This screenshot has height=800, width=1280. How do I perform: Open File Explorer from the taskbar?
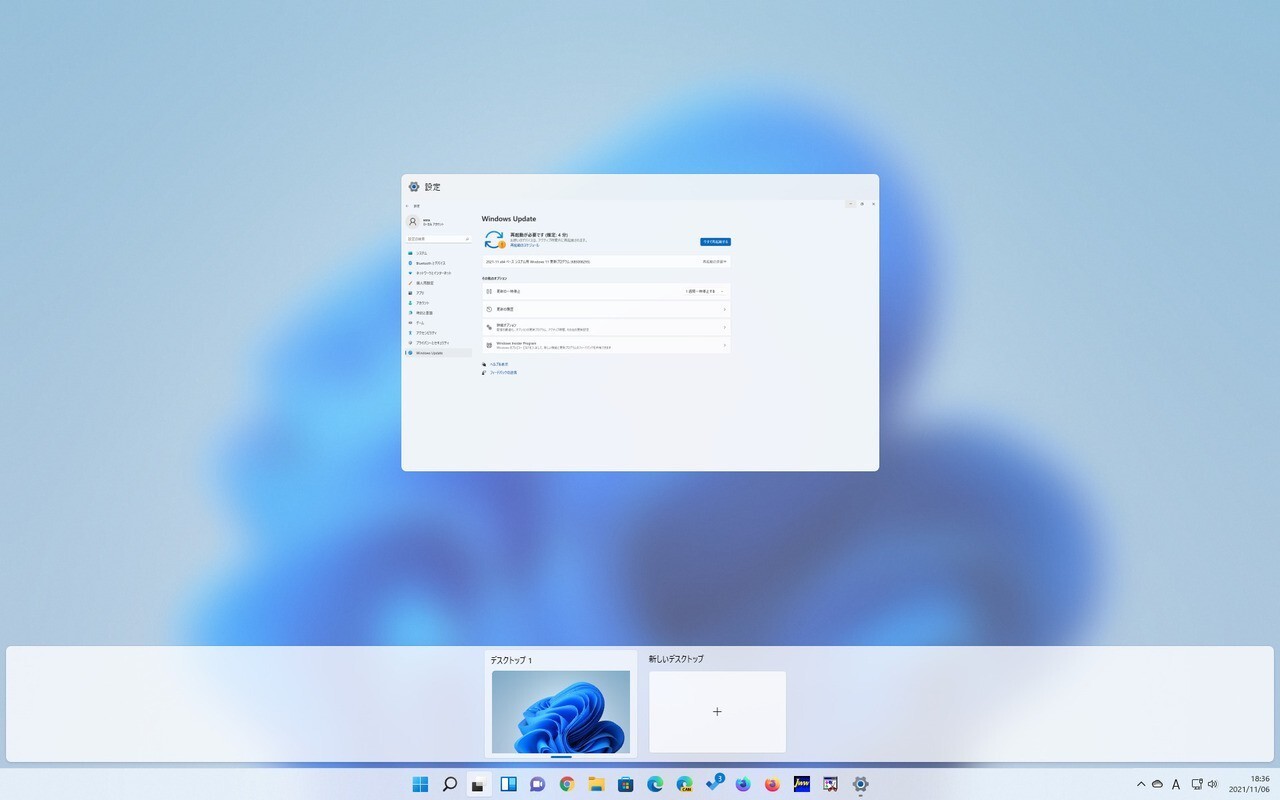[596, 784]
